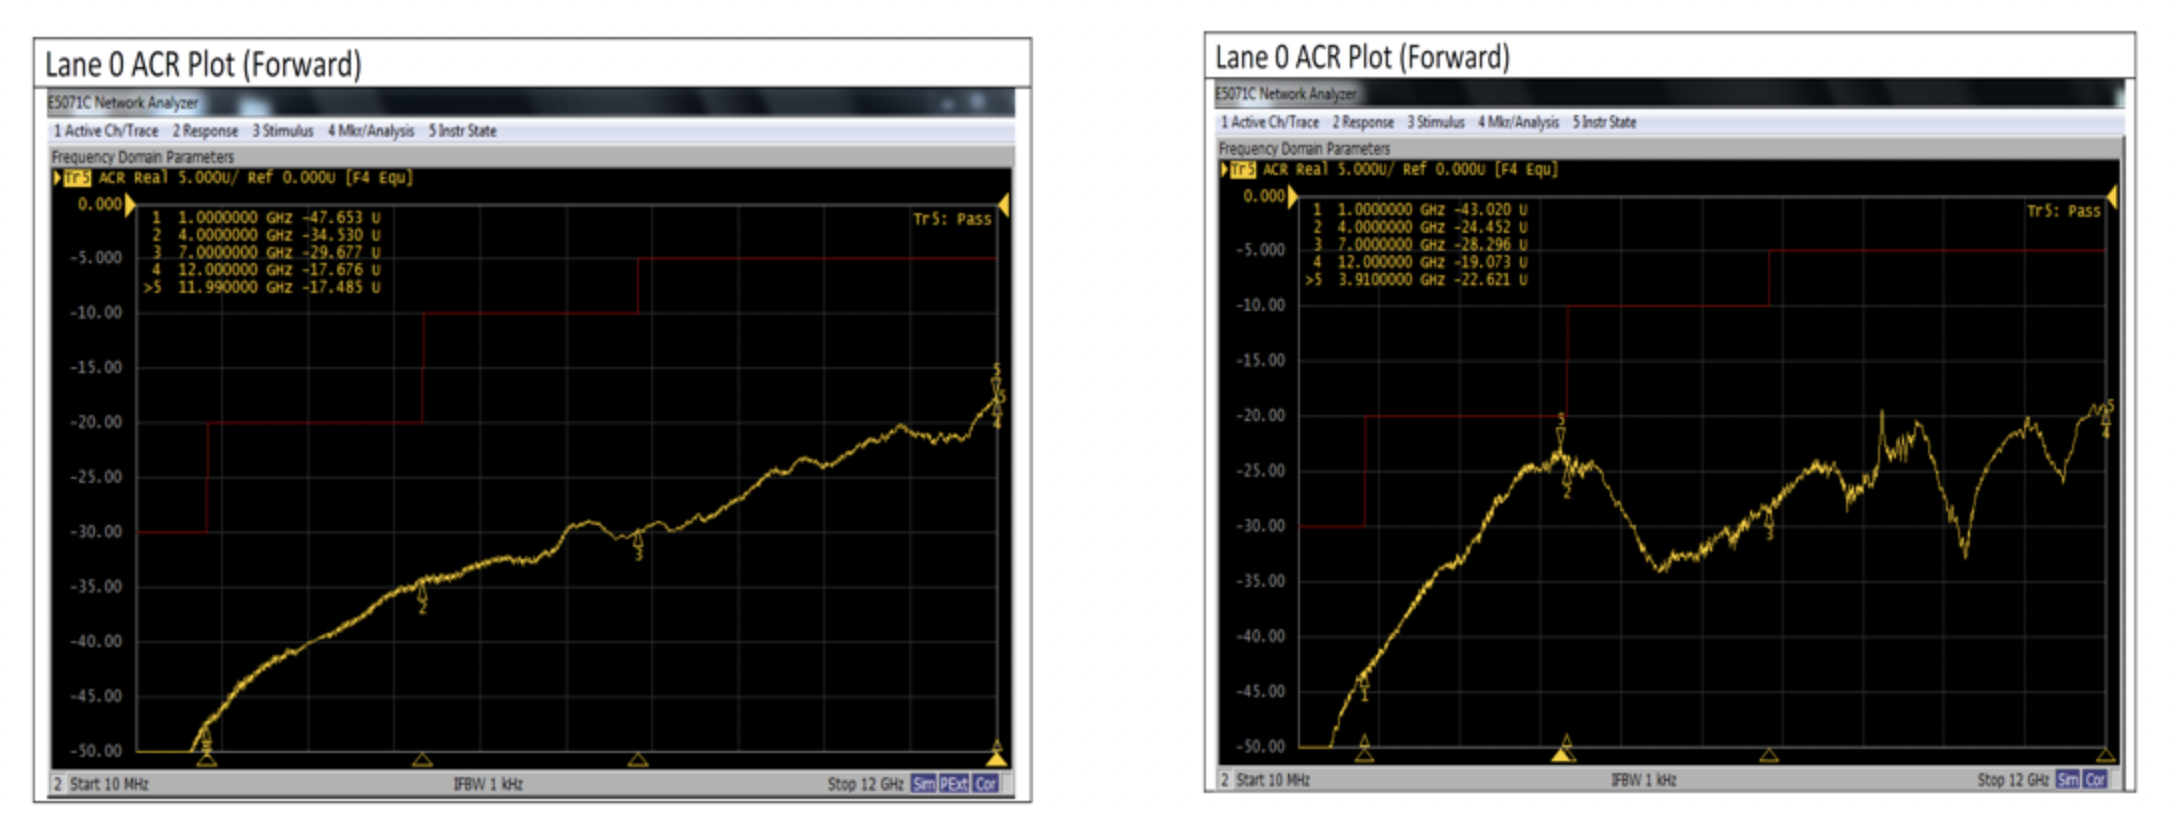Open '2 Response' menu in right analyzer
Image resolution: width=2176 pixels, height=816 pixels.
click(1363, 122)
